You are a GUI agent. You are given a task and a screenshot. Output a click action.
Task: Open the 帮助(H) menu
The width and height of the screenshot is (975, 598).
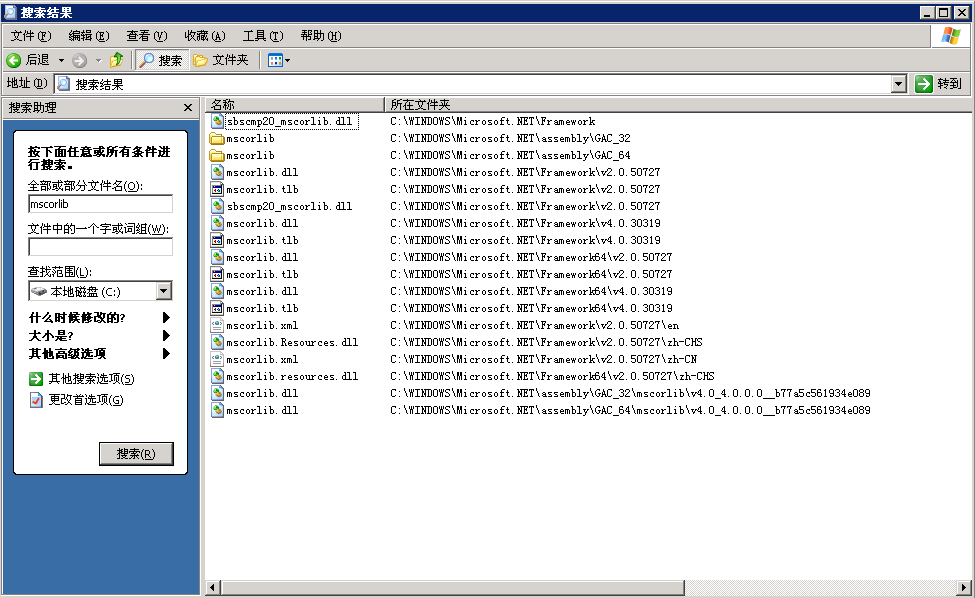click(321, 36)
